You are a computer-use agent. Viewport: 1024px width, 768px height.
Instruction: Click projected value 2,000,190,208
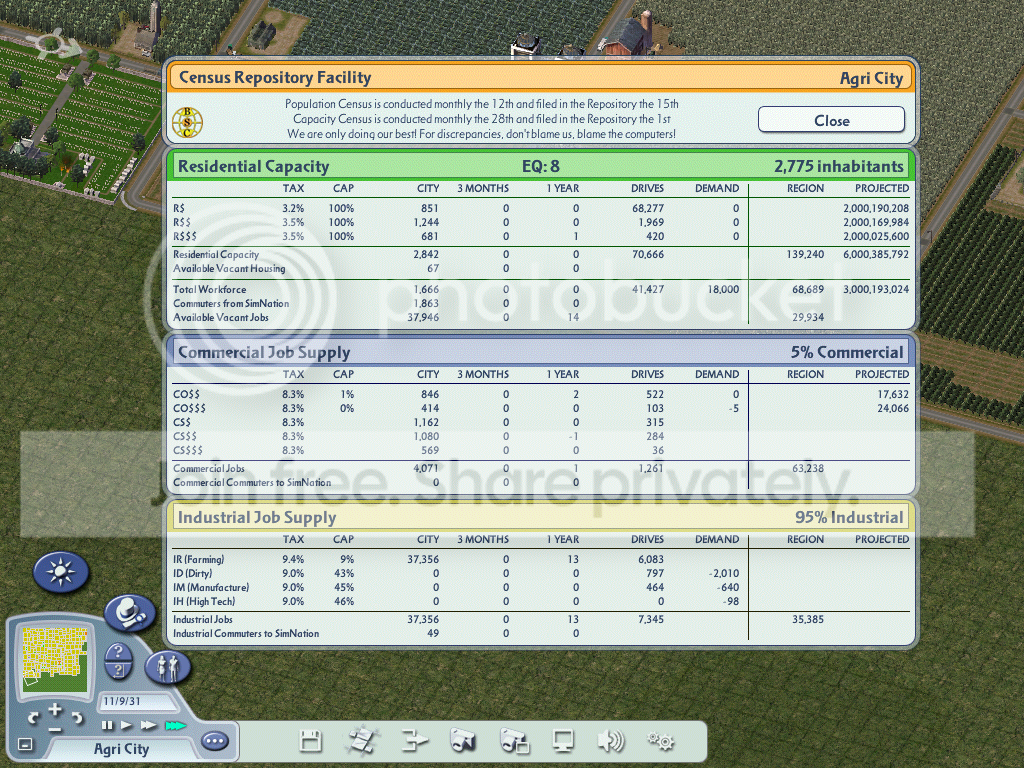click(x=876, y=208)
